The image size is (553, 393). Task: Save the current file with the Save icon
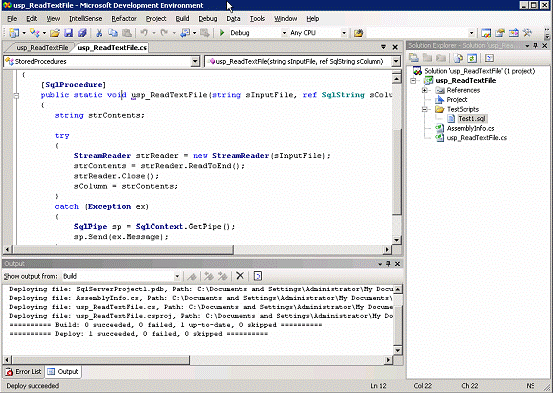coord(68,33)
